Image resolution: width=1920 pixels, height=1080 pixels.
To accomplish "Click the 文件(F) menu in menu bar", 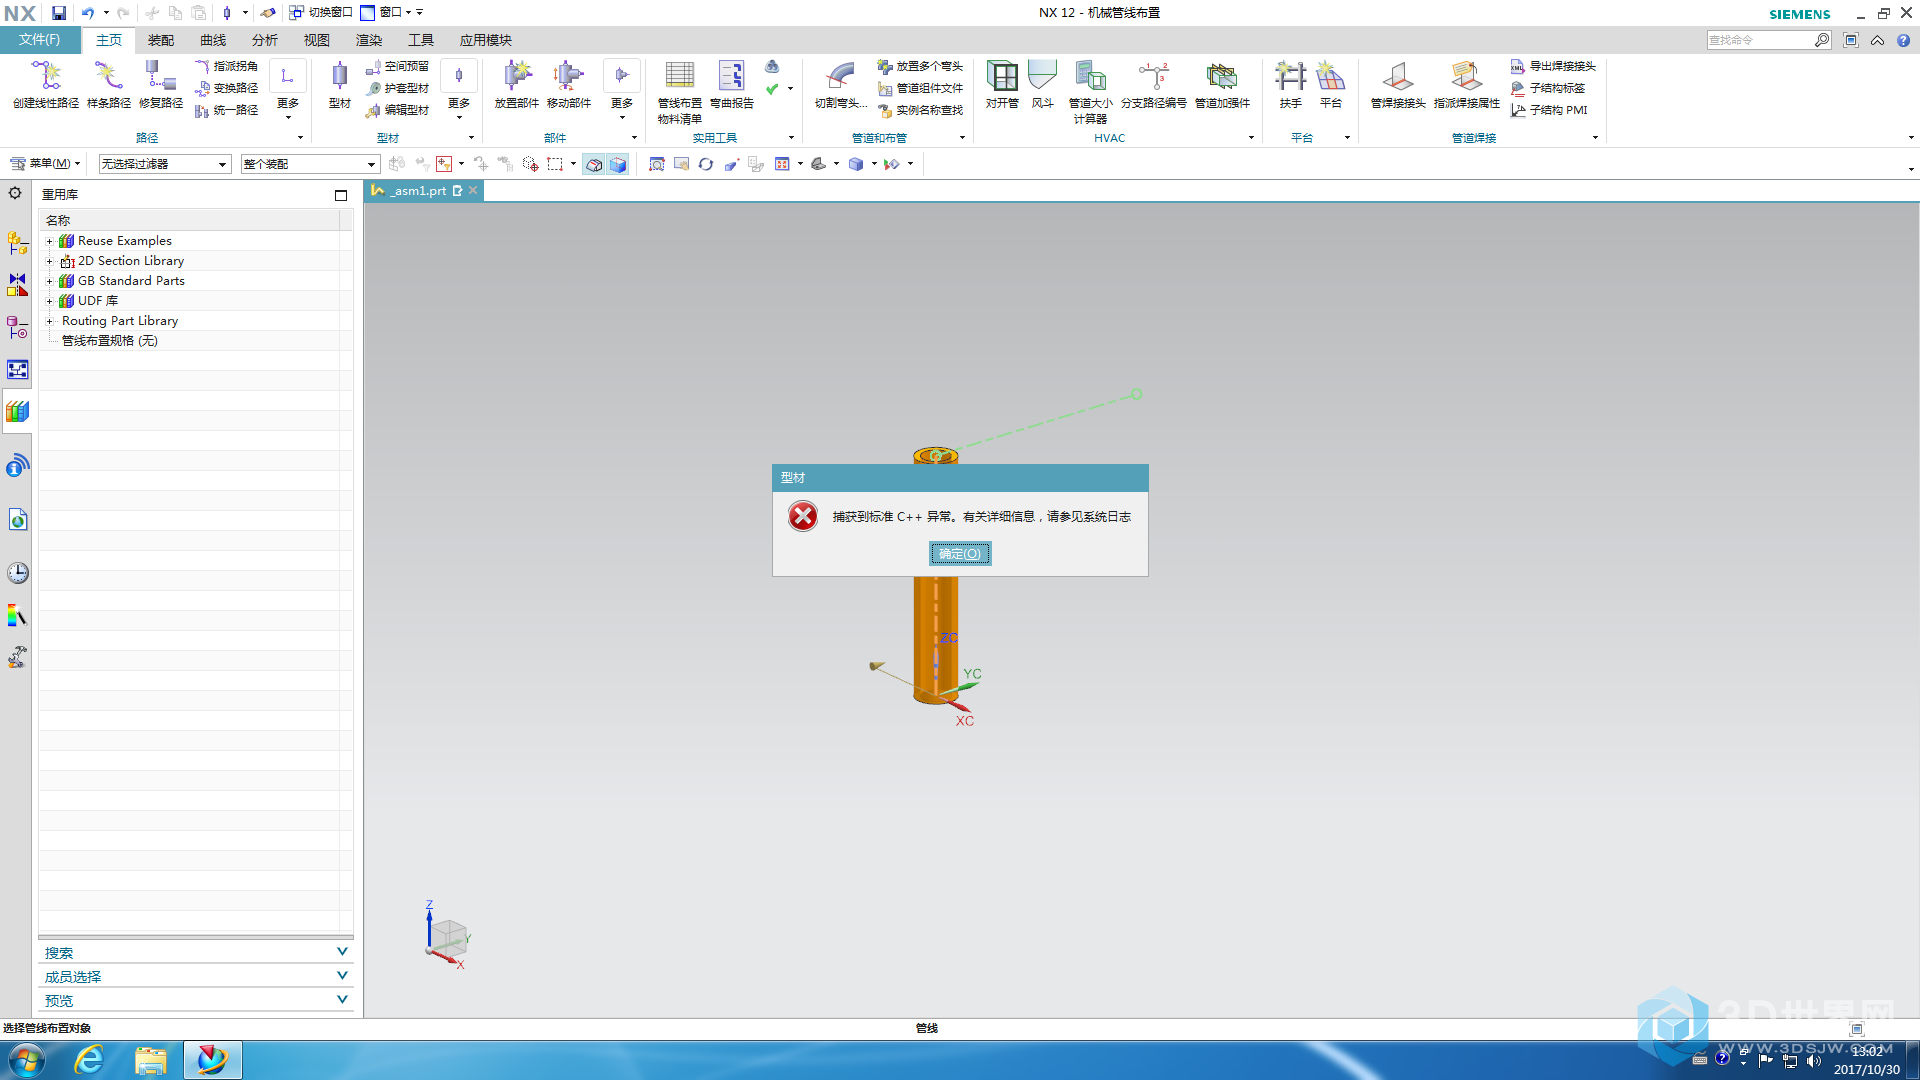I will click(38, 40).
